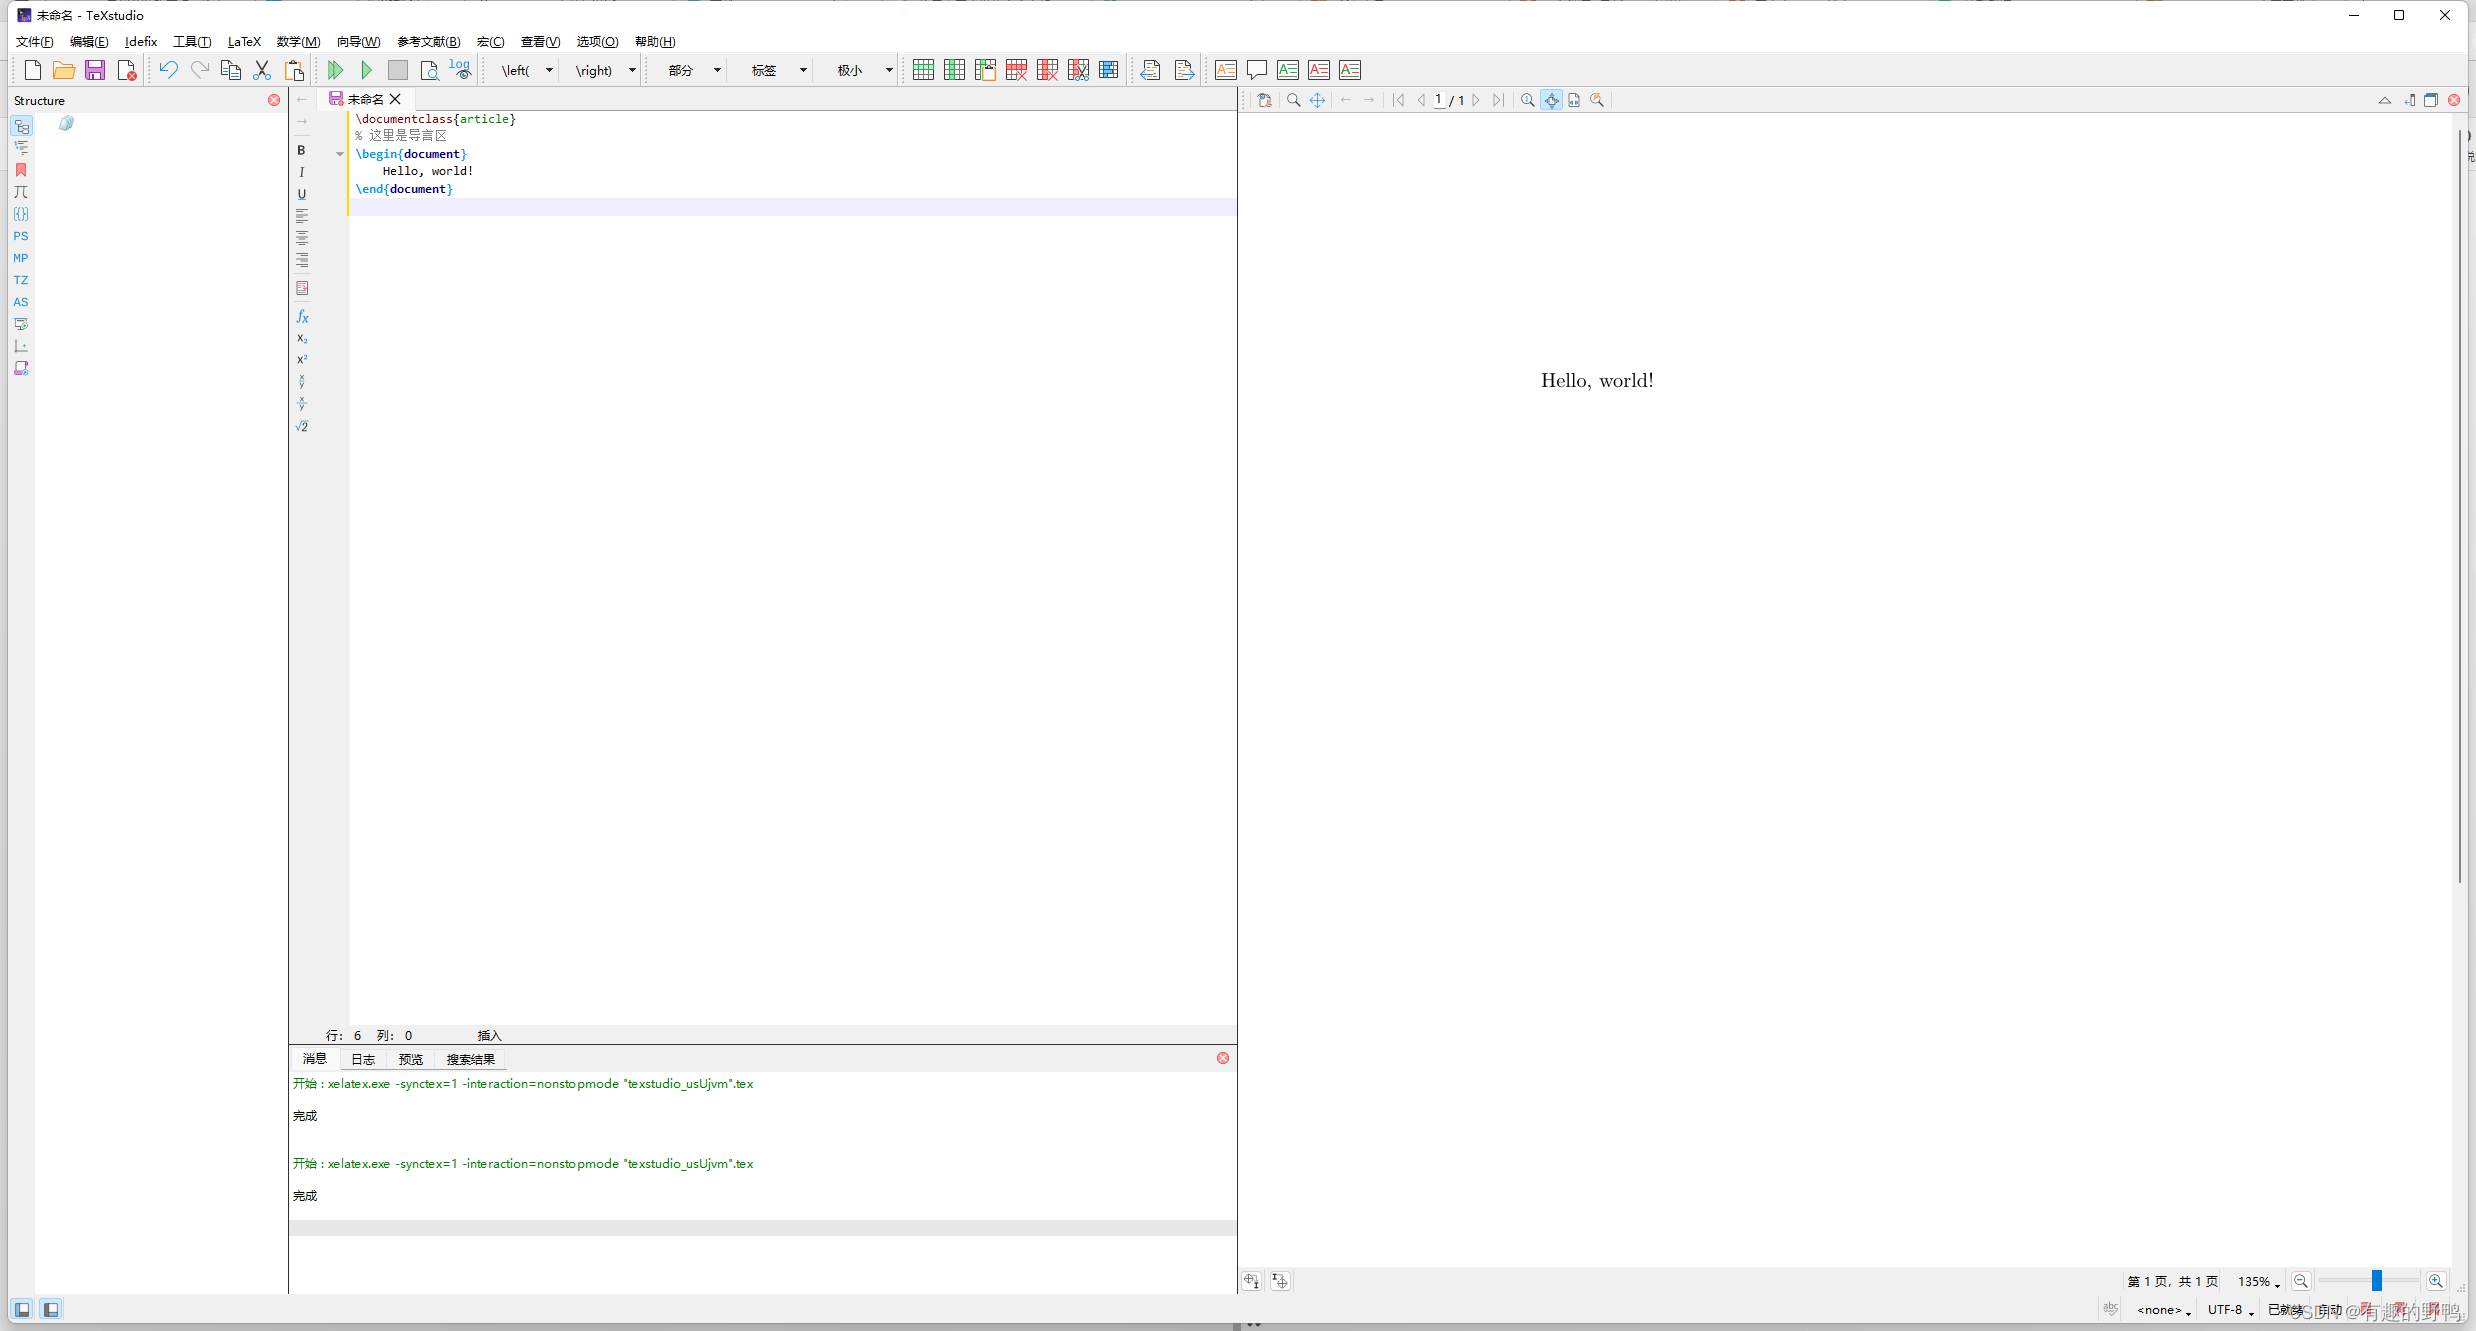Open the 选项(O) menu

point(597,42)
